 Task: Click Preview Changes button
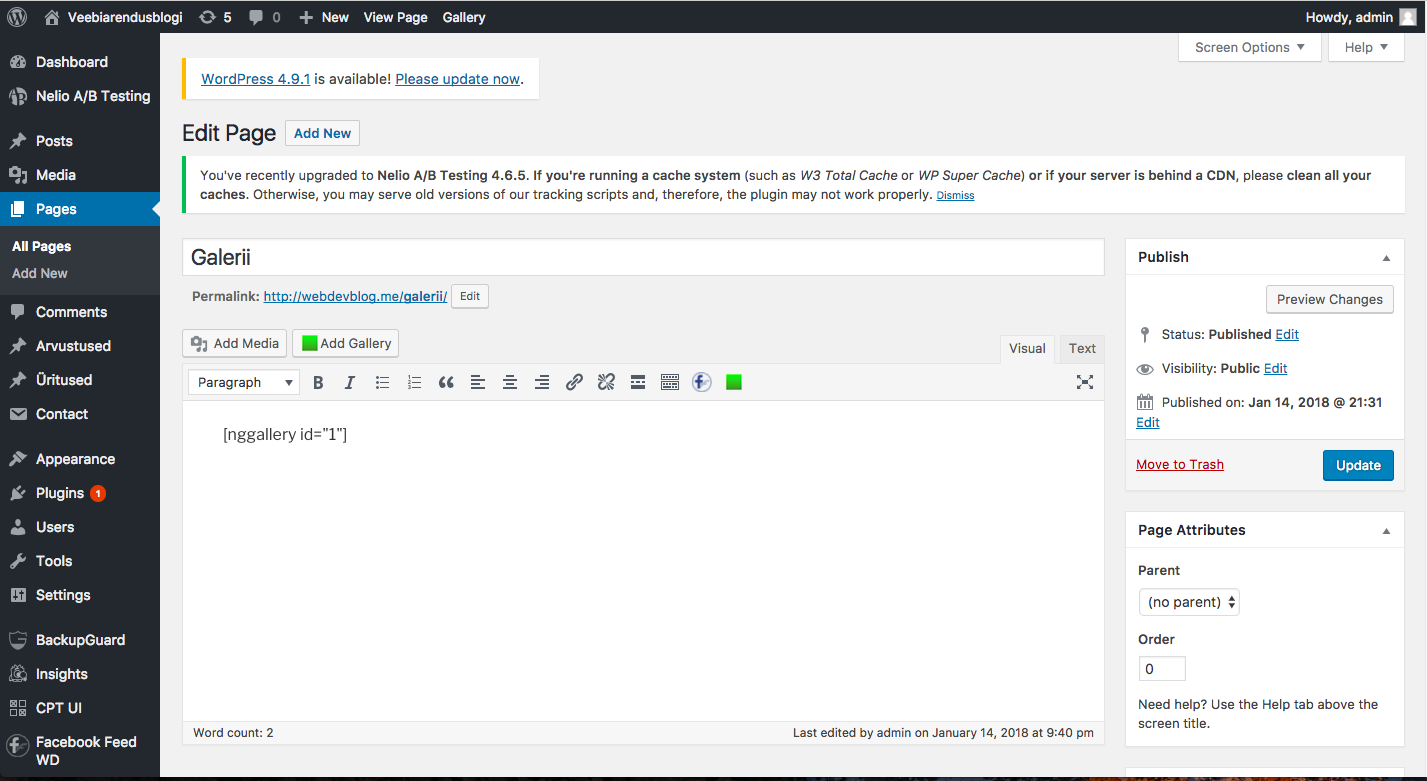[x=1329, y=299]
